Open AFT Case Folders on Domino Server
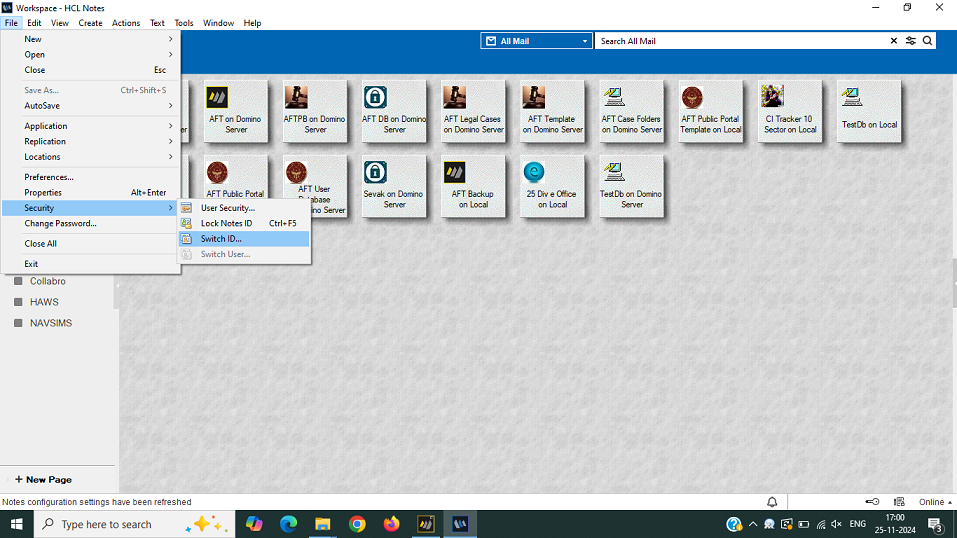The width and height of the screenshot is (957, 538). point(632,112)
